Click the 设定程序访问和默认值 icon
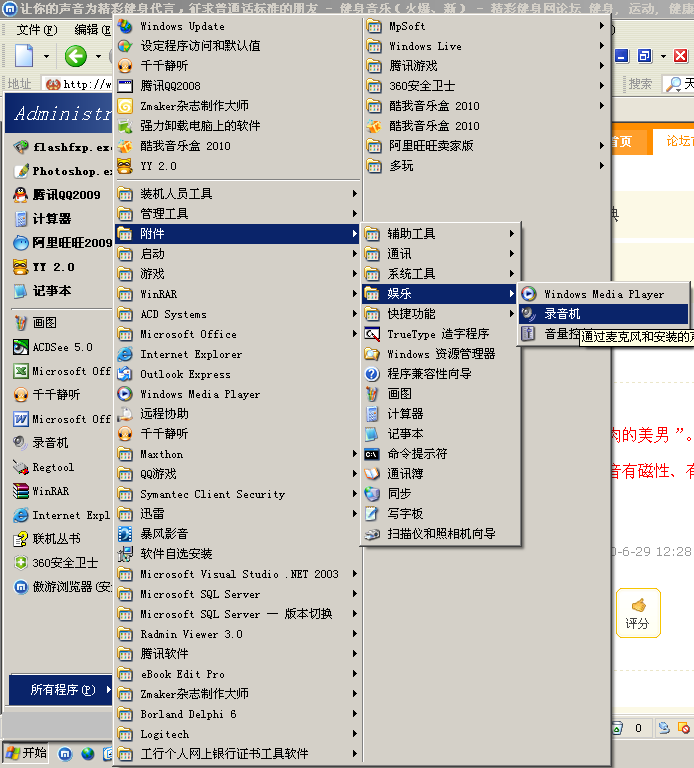The height and width of the screenshot is (768, 694). 125,46
